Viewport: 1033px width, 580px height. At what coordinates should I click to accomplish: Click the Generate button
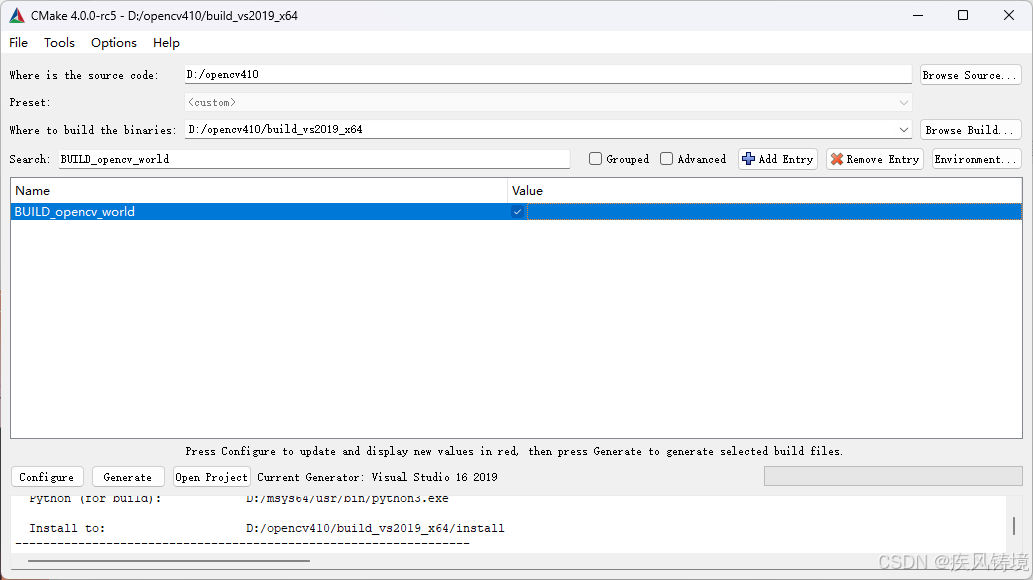pyautogui.click(x=128, y=477)
